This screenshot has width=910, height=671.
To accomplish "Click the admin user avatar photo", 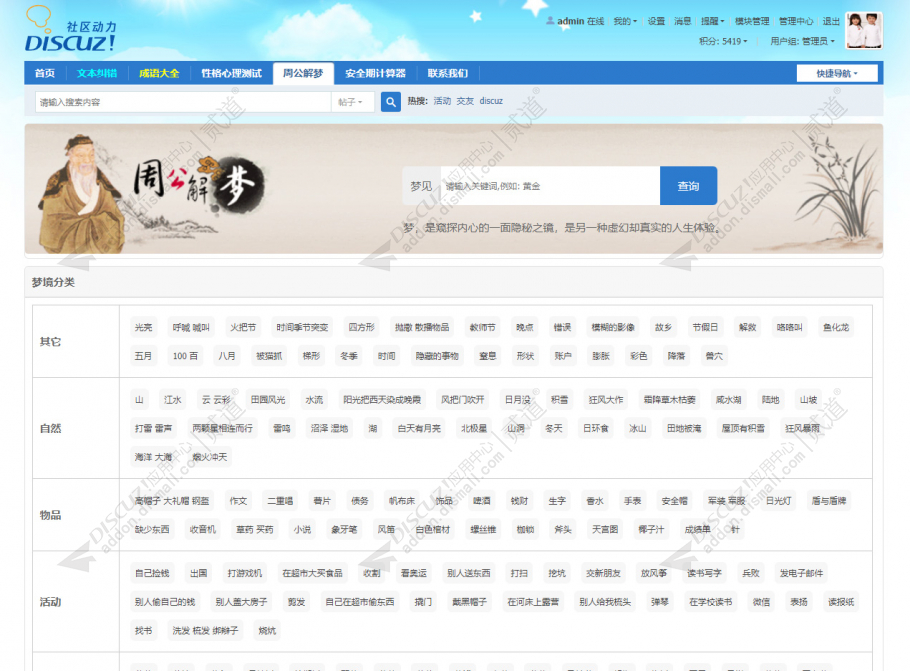I will [x=864, y=30].
